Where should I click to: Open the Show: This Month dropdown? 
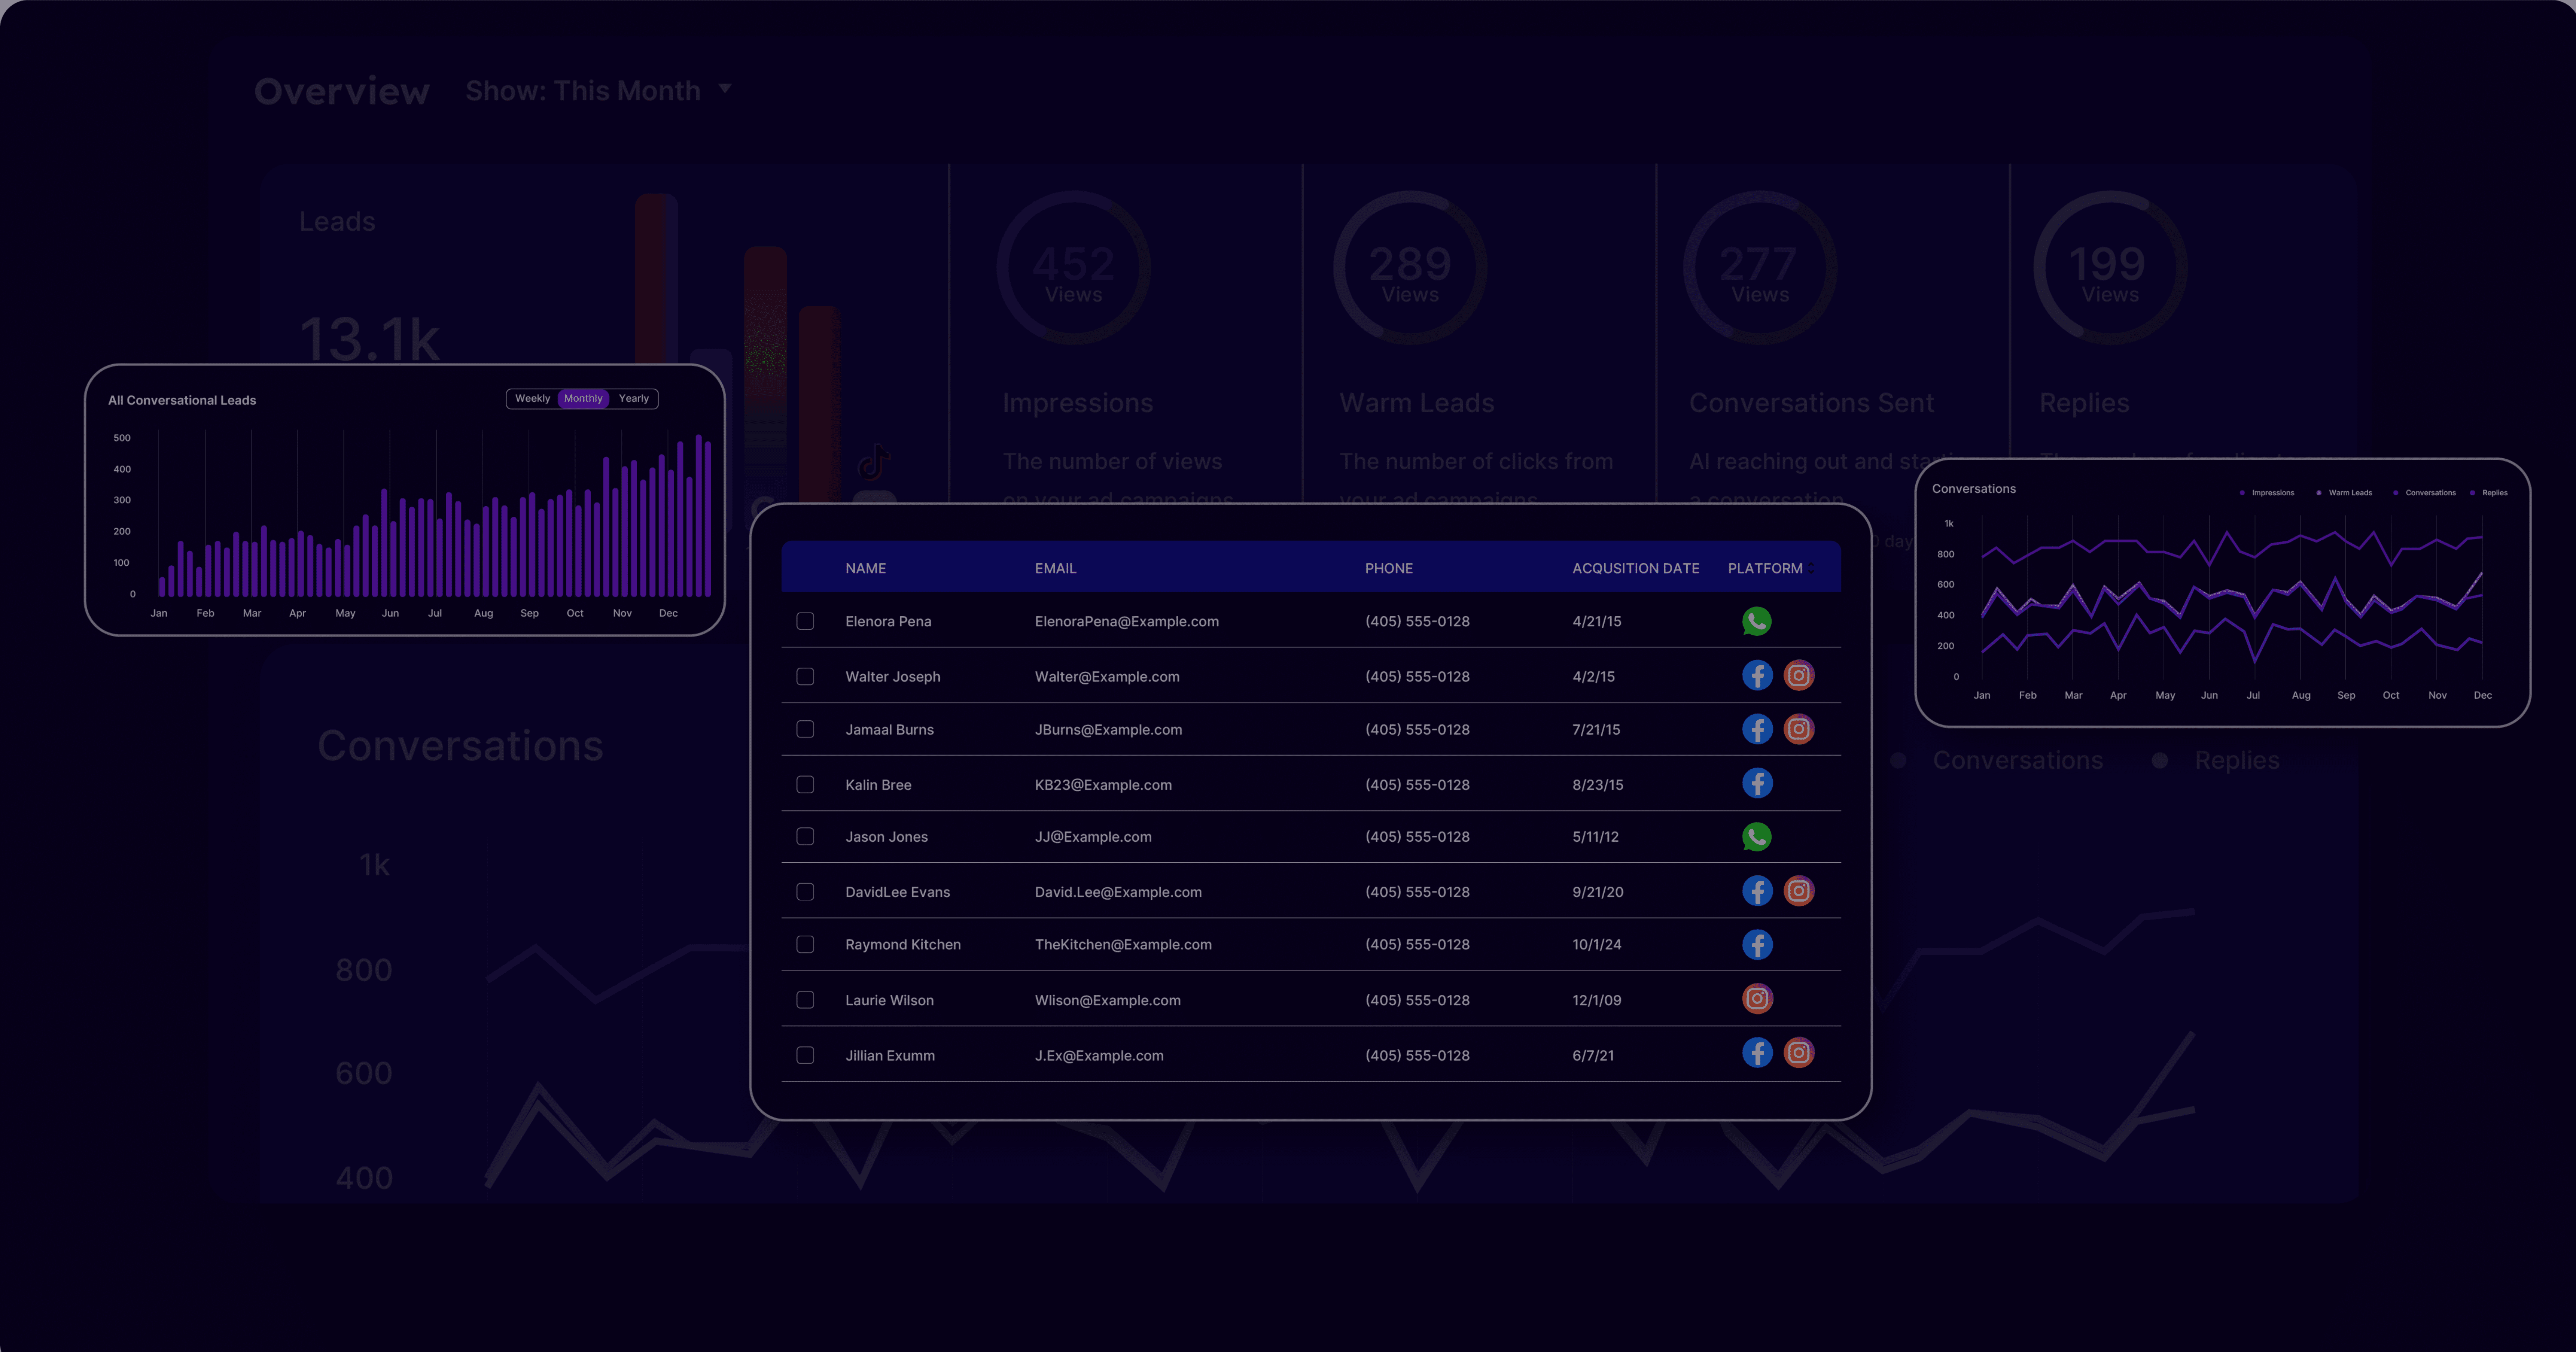(598, 90)
